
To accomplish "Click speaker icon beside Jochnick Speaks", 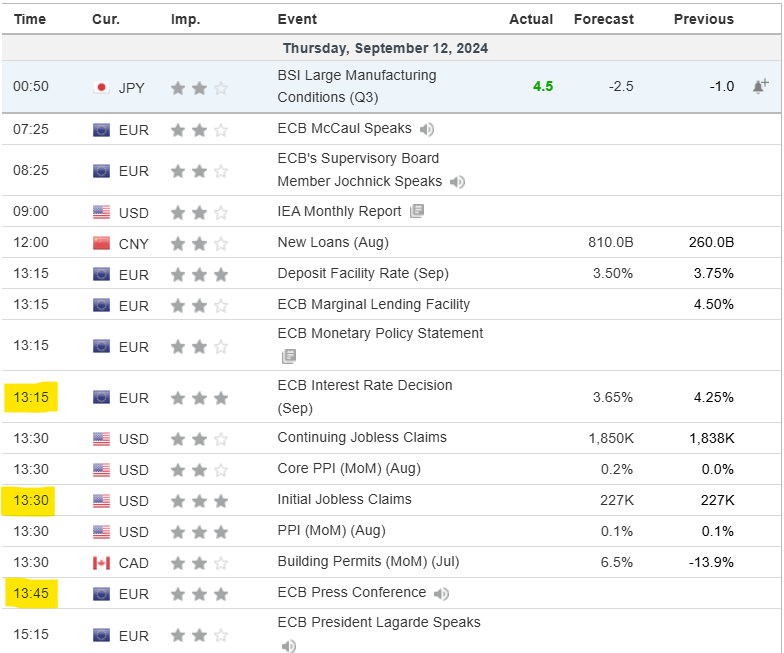I will (x=457, y=182).
